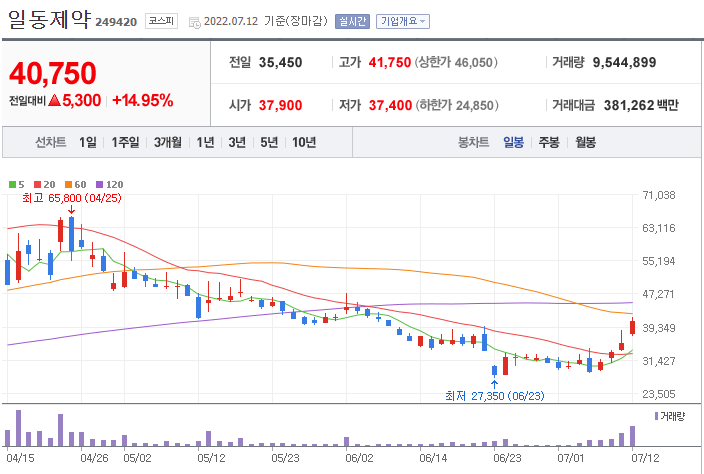Click the 고가 value 41,750
This screenshot has width=704, height=474.
[390, 62]
